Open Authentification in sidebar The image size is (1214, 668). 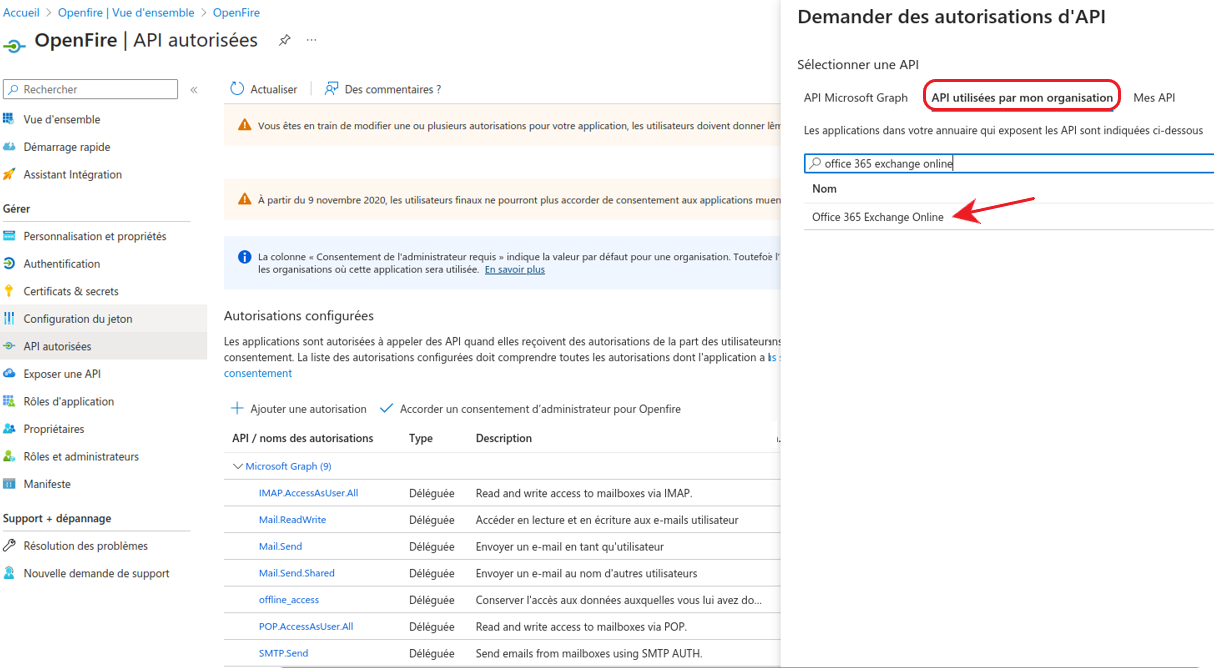pos(62,264)
